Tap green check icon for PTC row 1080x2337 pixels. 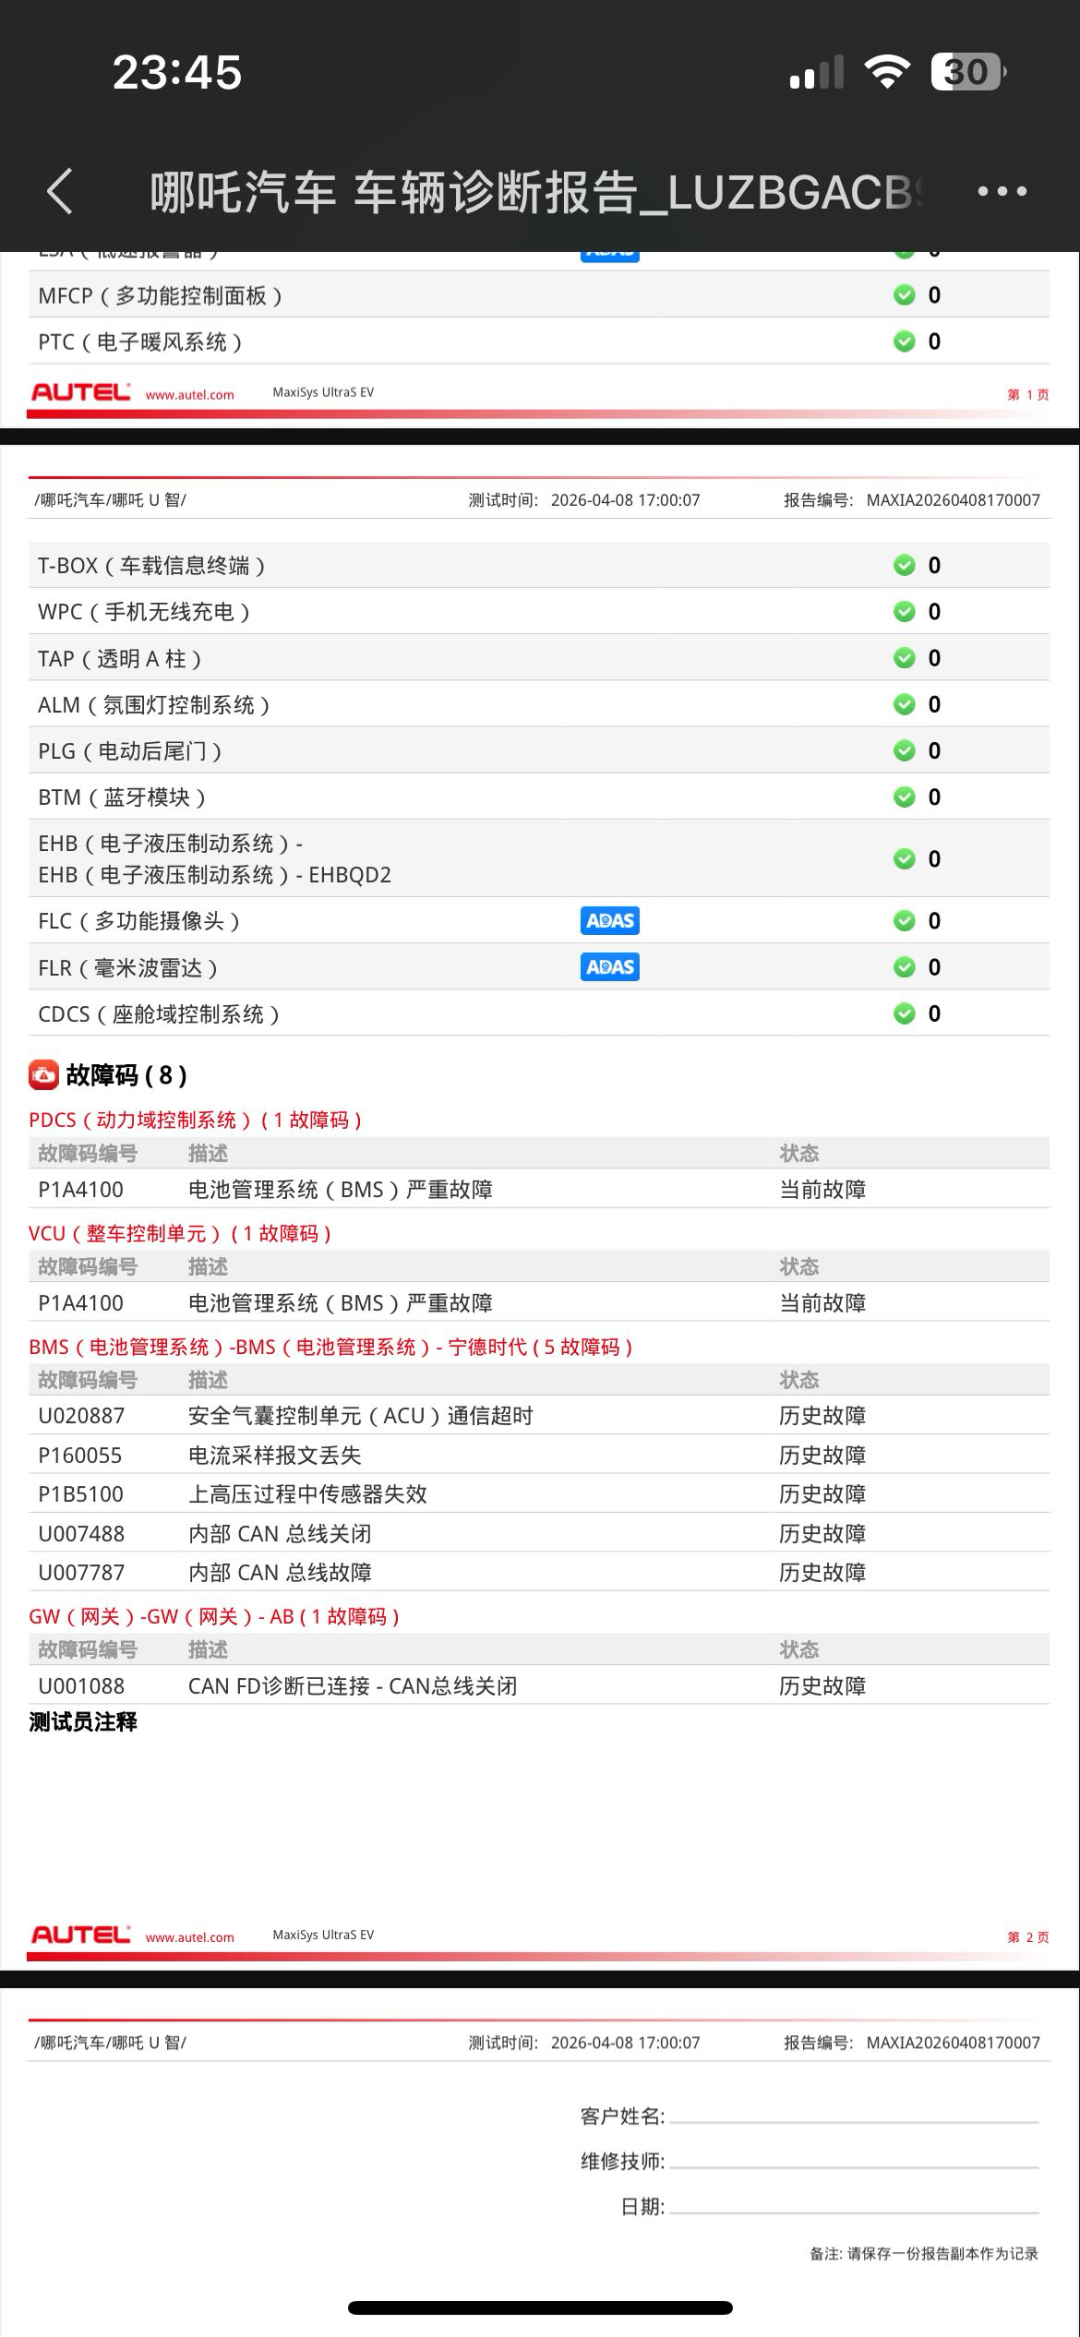pyautogui.click(x=904, y=341)
